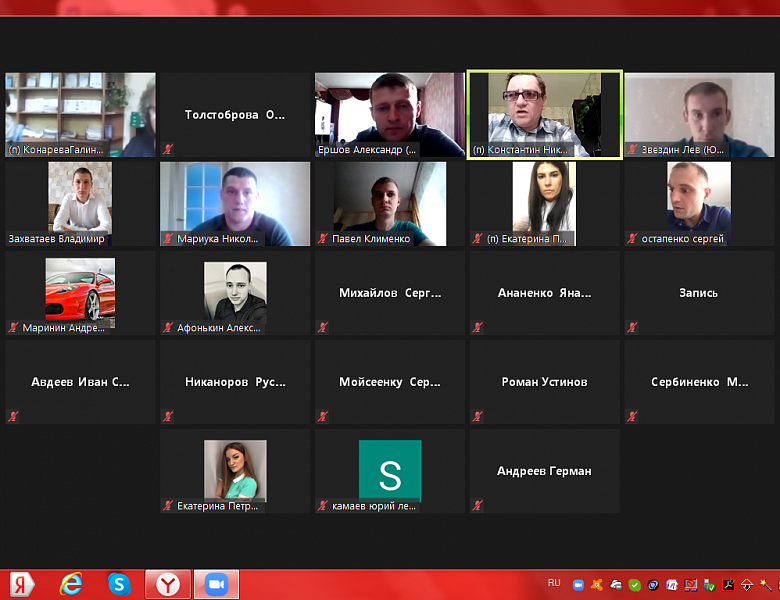Image resolution: width=780 pixels, height=600 pixels.
Task: Click the muted mic icon on Андреев Герман tile
Action: [x=478, y=505]
